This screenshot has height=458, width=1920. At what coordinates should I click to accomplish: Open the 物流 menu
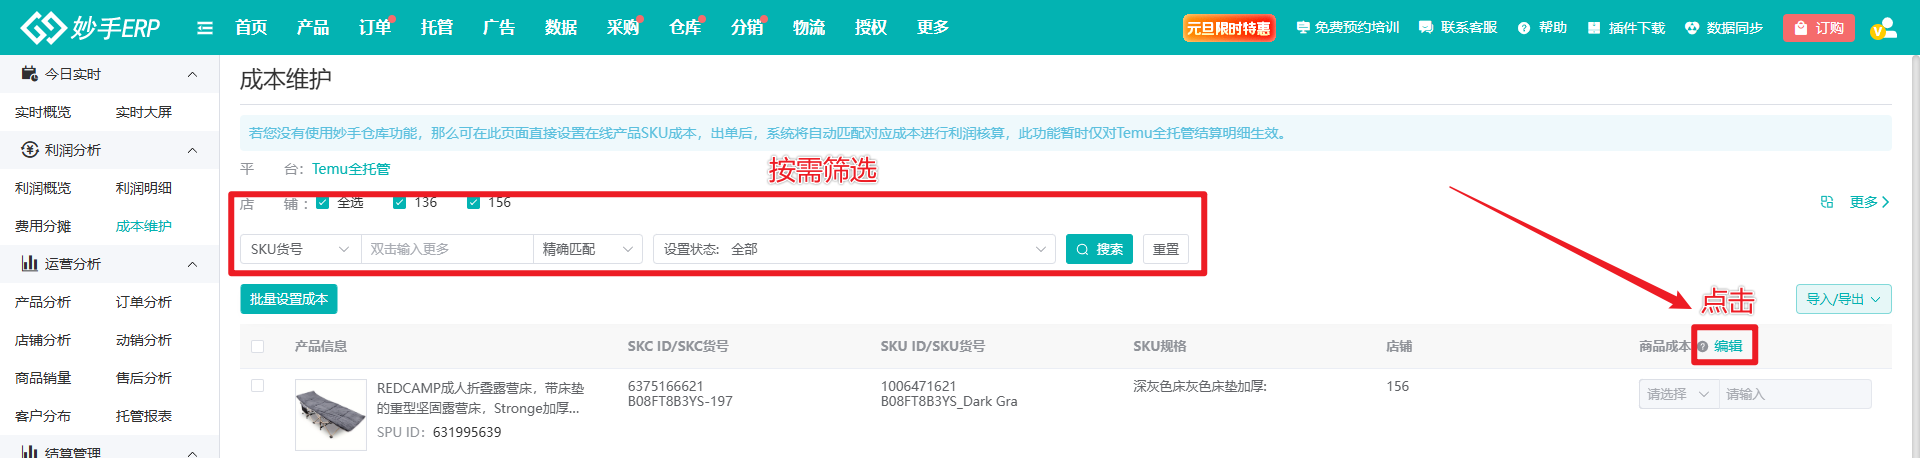click(809, 27)
